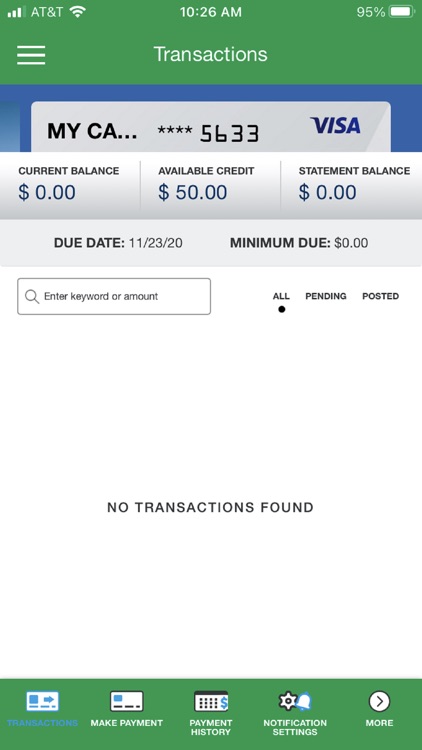
Task: Tap the VISA logo on card
Action: coord(335,126)
